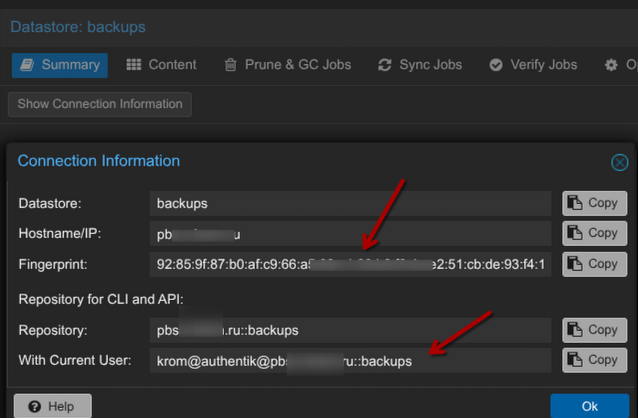Click the With Current User field
This screenshot has height=418, width=638.
click(350, 360)
